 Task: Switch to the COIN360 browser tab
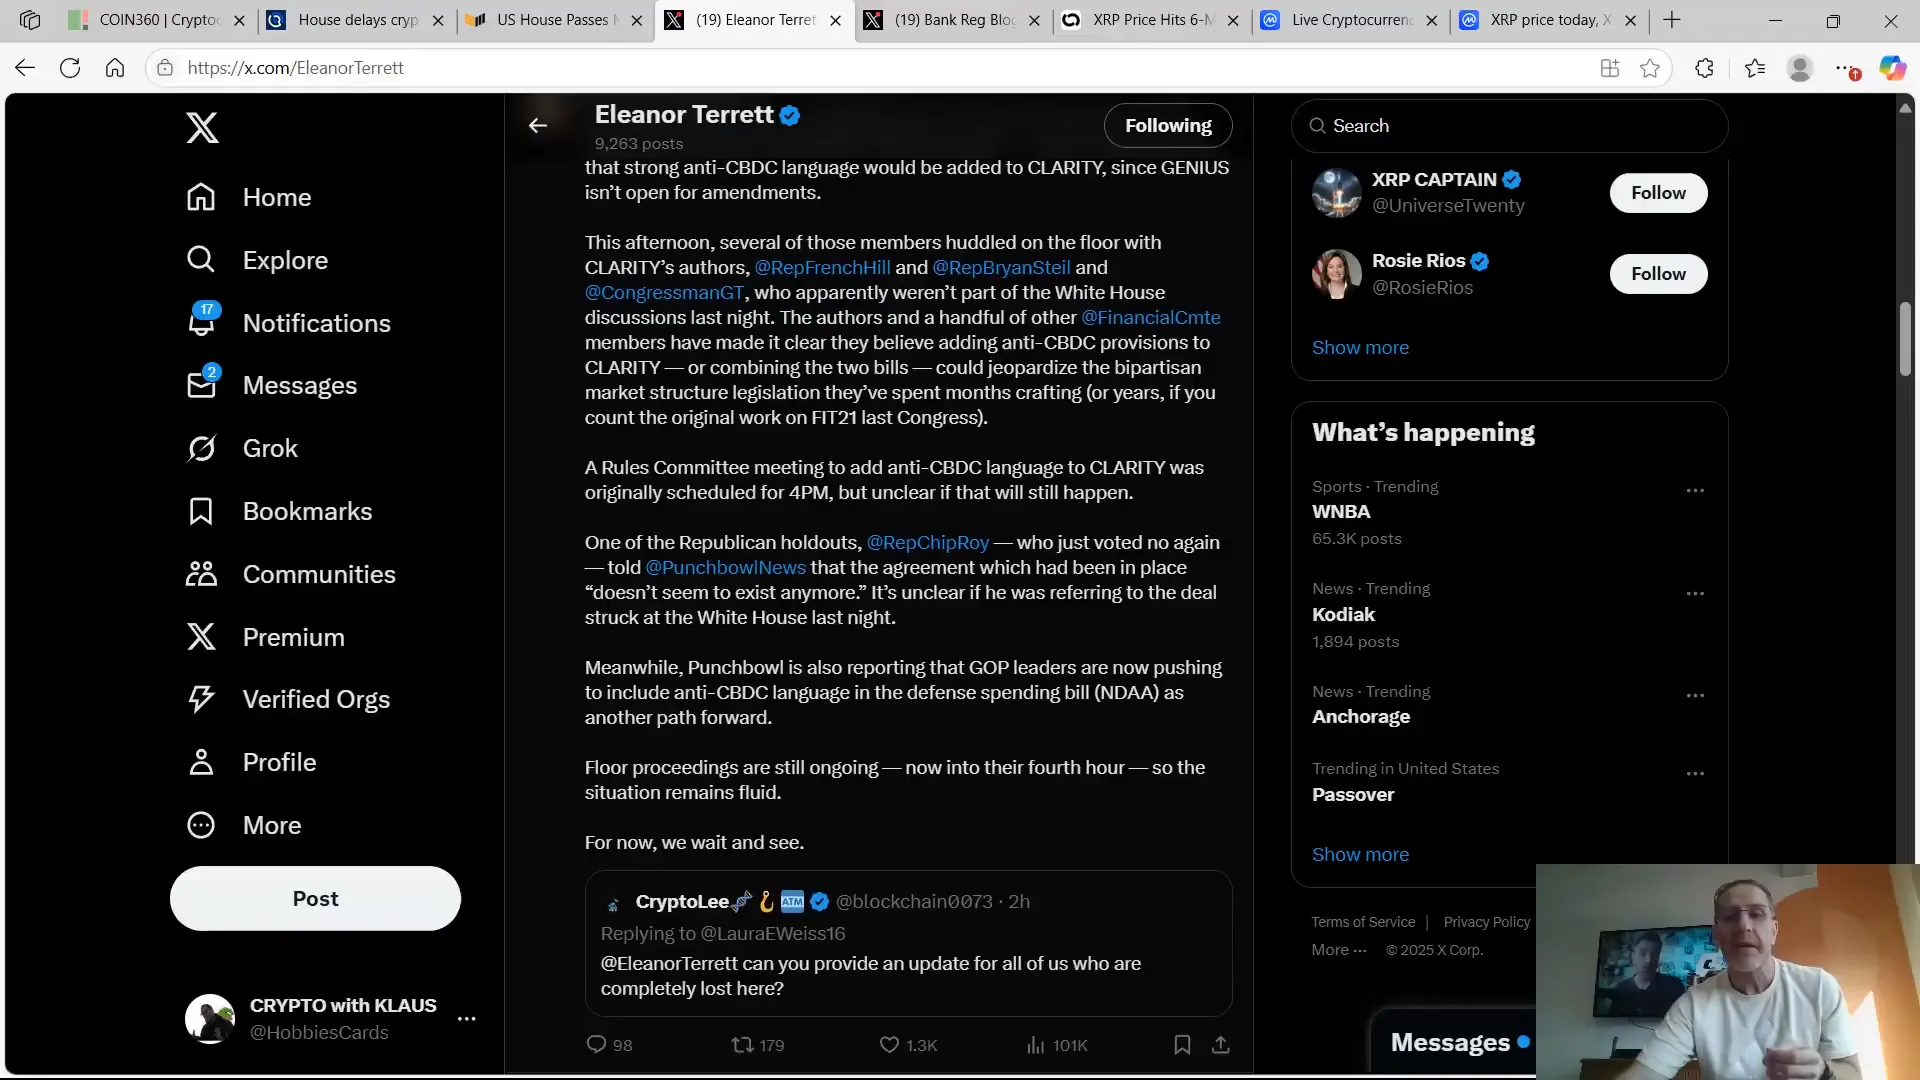click(x=157, y=20)
